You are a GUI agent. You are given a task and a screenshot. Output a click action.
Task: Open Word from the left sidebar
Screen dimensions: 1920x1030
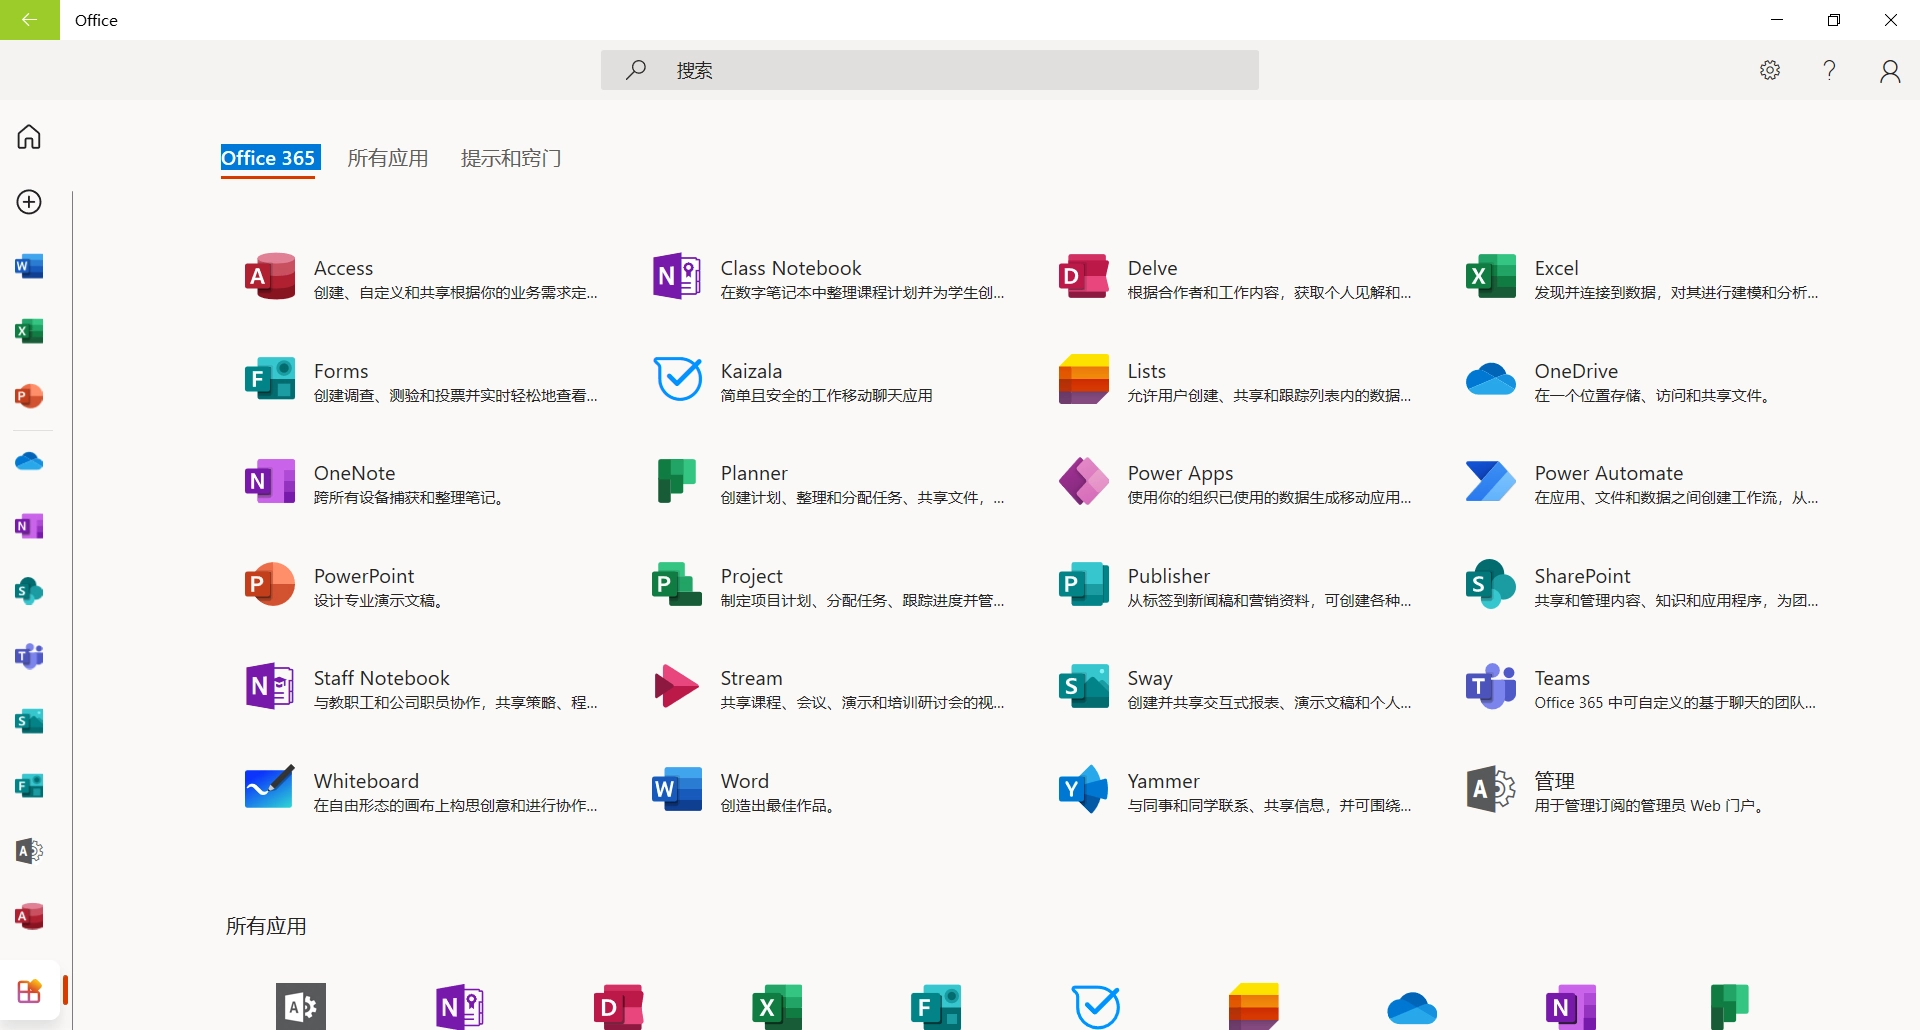tap(29, 267)
